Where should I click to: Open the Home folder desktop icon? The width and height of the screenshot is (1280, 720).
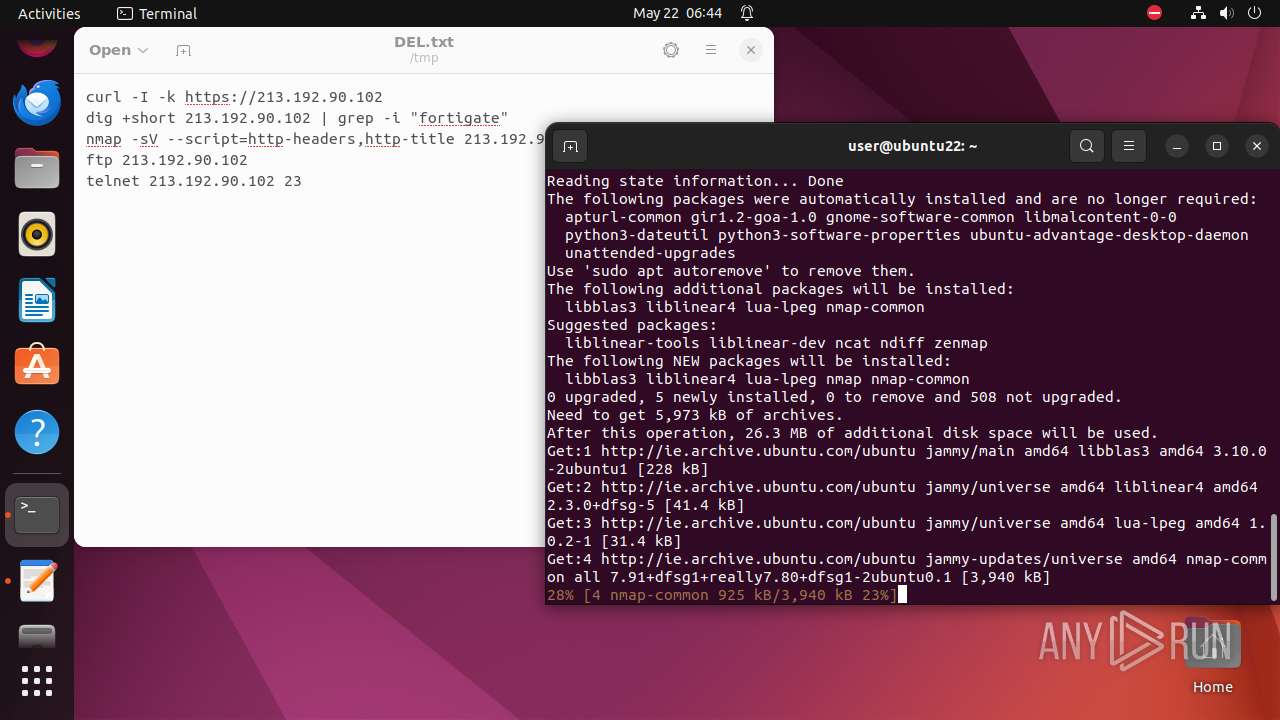[x=1212, y=655]
